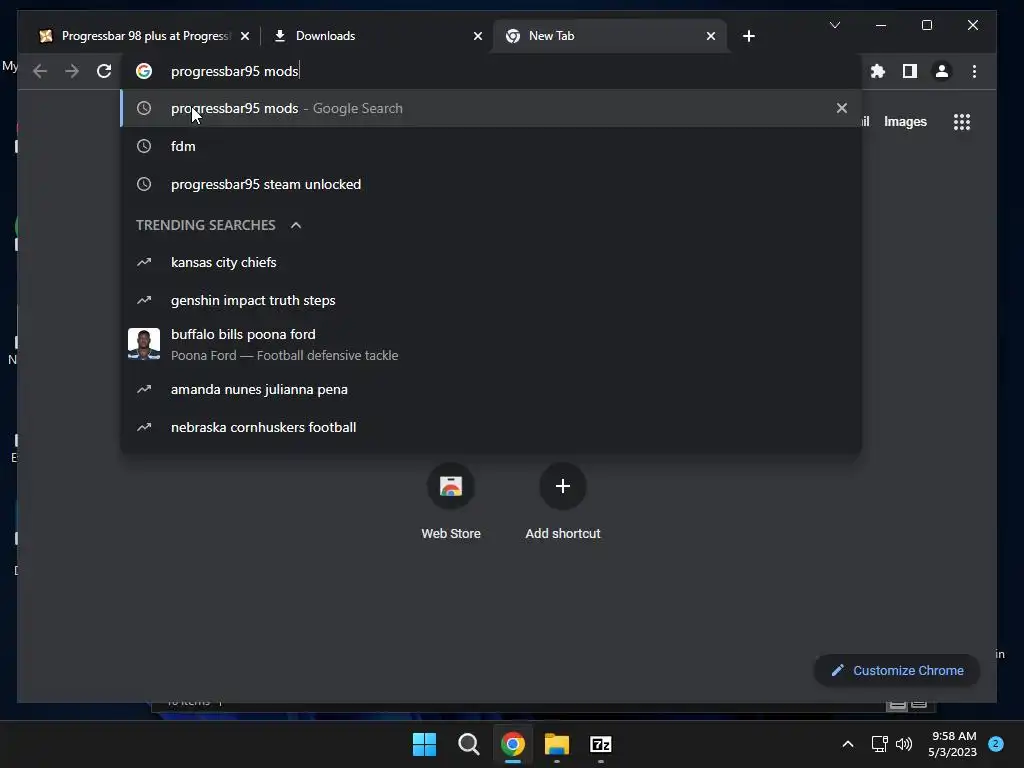Open the notifications badge showing 2
The width and height of the screenshot is (1024, 768).
click(x=995, y=744)
